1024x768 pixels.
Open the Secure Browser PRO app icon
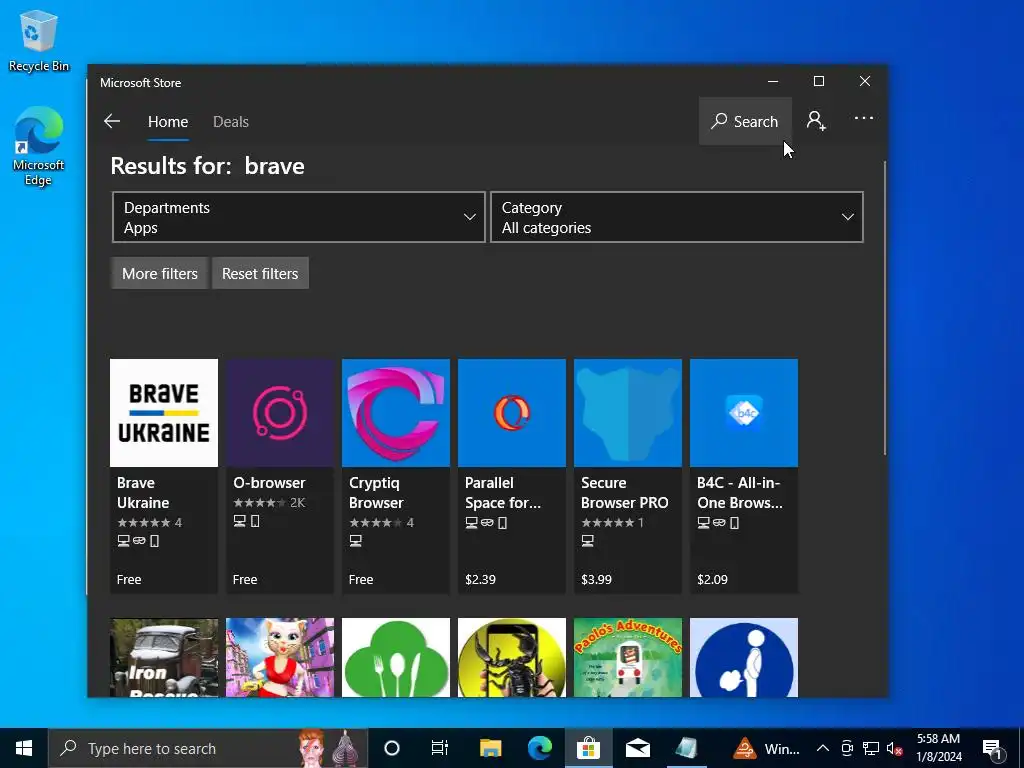tap(628, 413)
